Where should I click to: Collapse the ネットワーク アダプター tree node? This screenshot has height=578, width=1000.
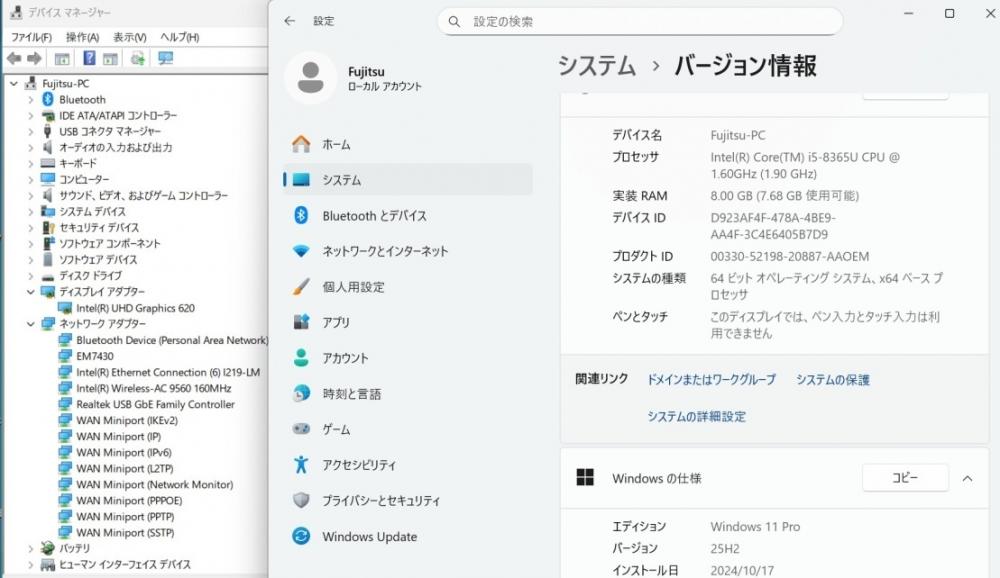pos(31,323)
